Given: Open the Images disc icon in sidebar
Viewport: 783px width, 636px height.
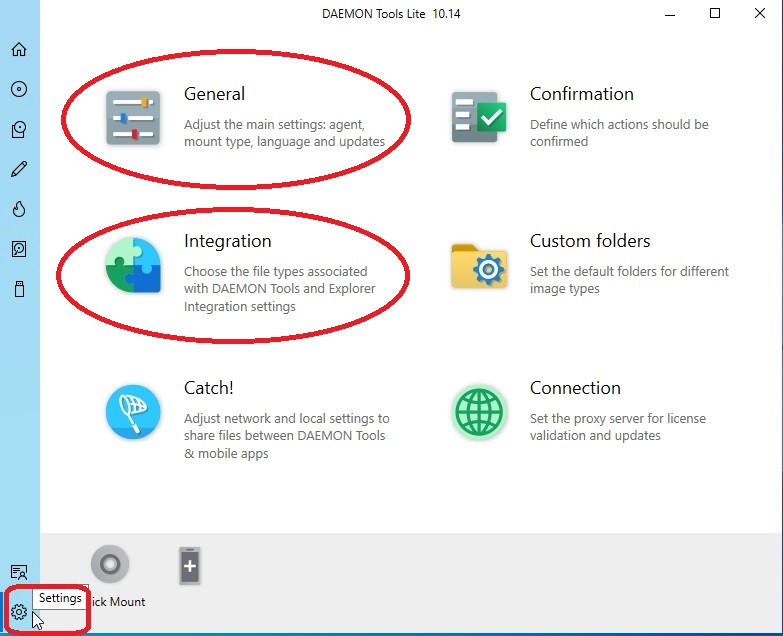Looking at the screenshot, I should click(x=19, y=89).
